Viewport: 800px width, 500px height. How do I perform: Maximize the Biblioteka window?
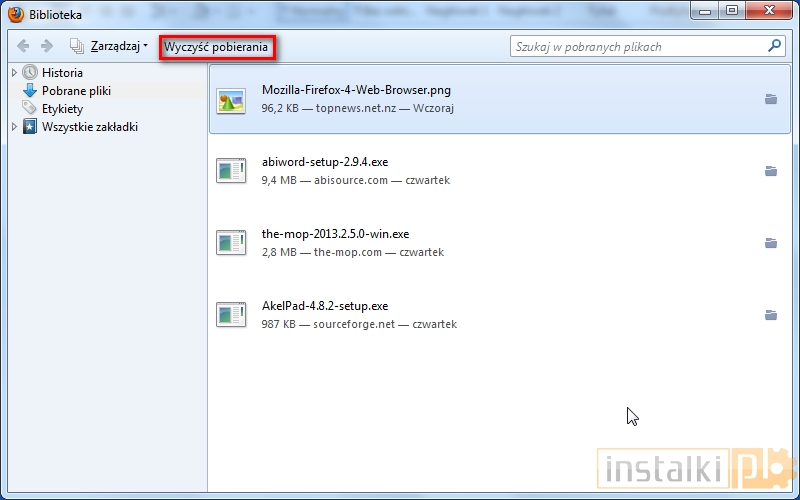coord(732,10)
